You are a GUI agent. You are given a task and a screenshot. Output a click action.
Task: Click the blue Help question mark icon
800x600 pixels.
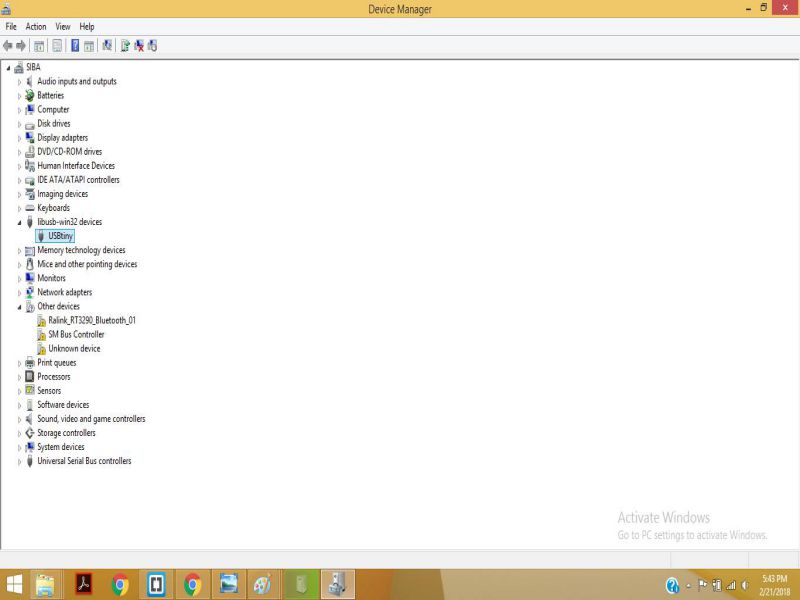75,46
